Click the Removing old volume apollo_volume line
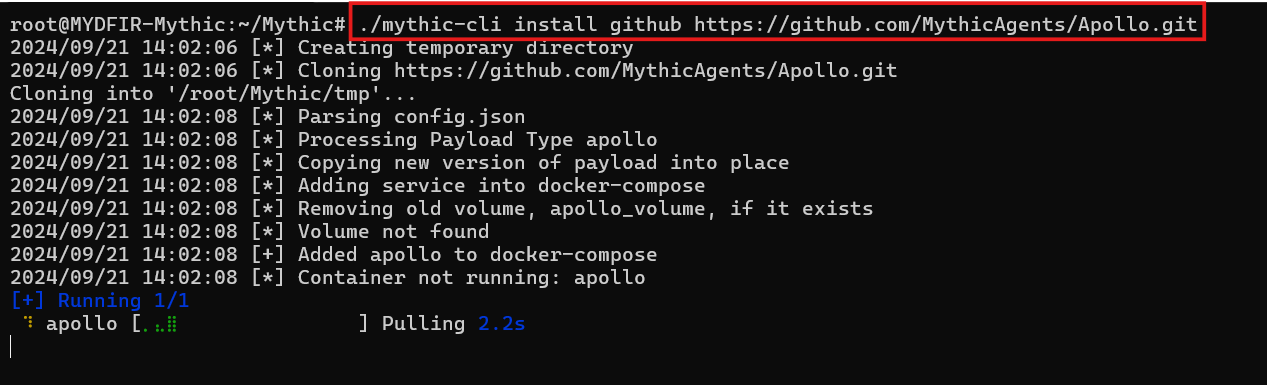 click(x=441, y=209)
